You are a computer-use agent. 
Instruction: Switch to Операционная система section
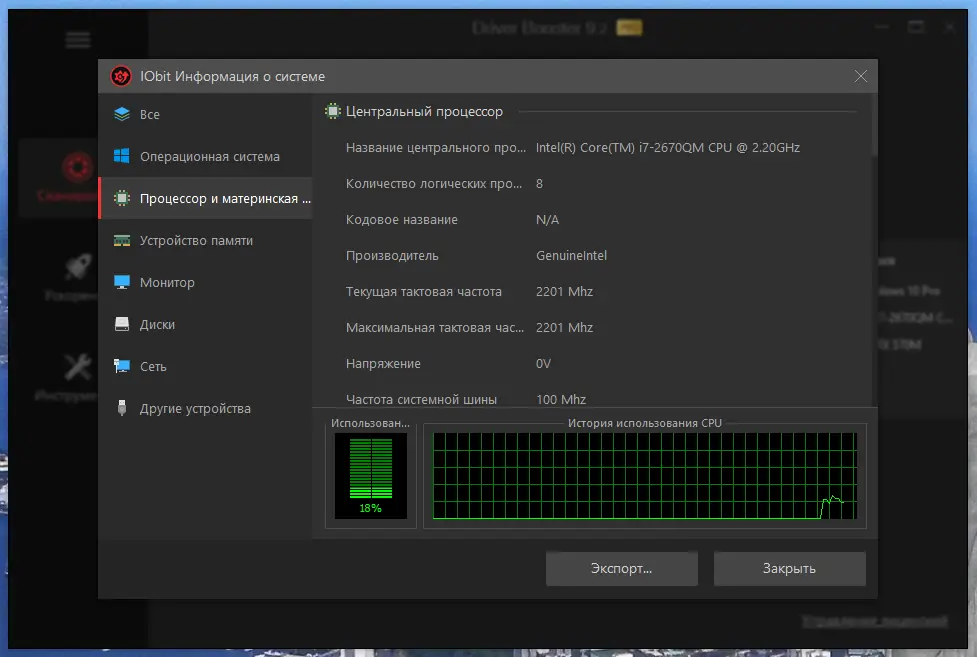point(205,156)
